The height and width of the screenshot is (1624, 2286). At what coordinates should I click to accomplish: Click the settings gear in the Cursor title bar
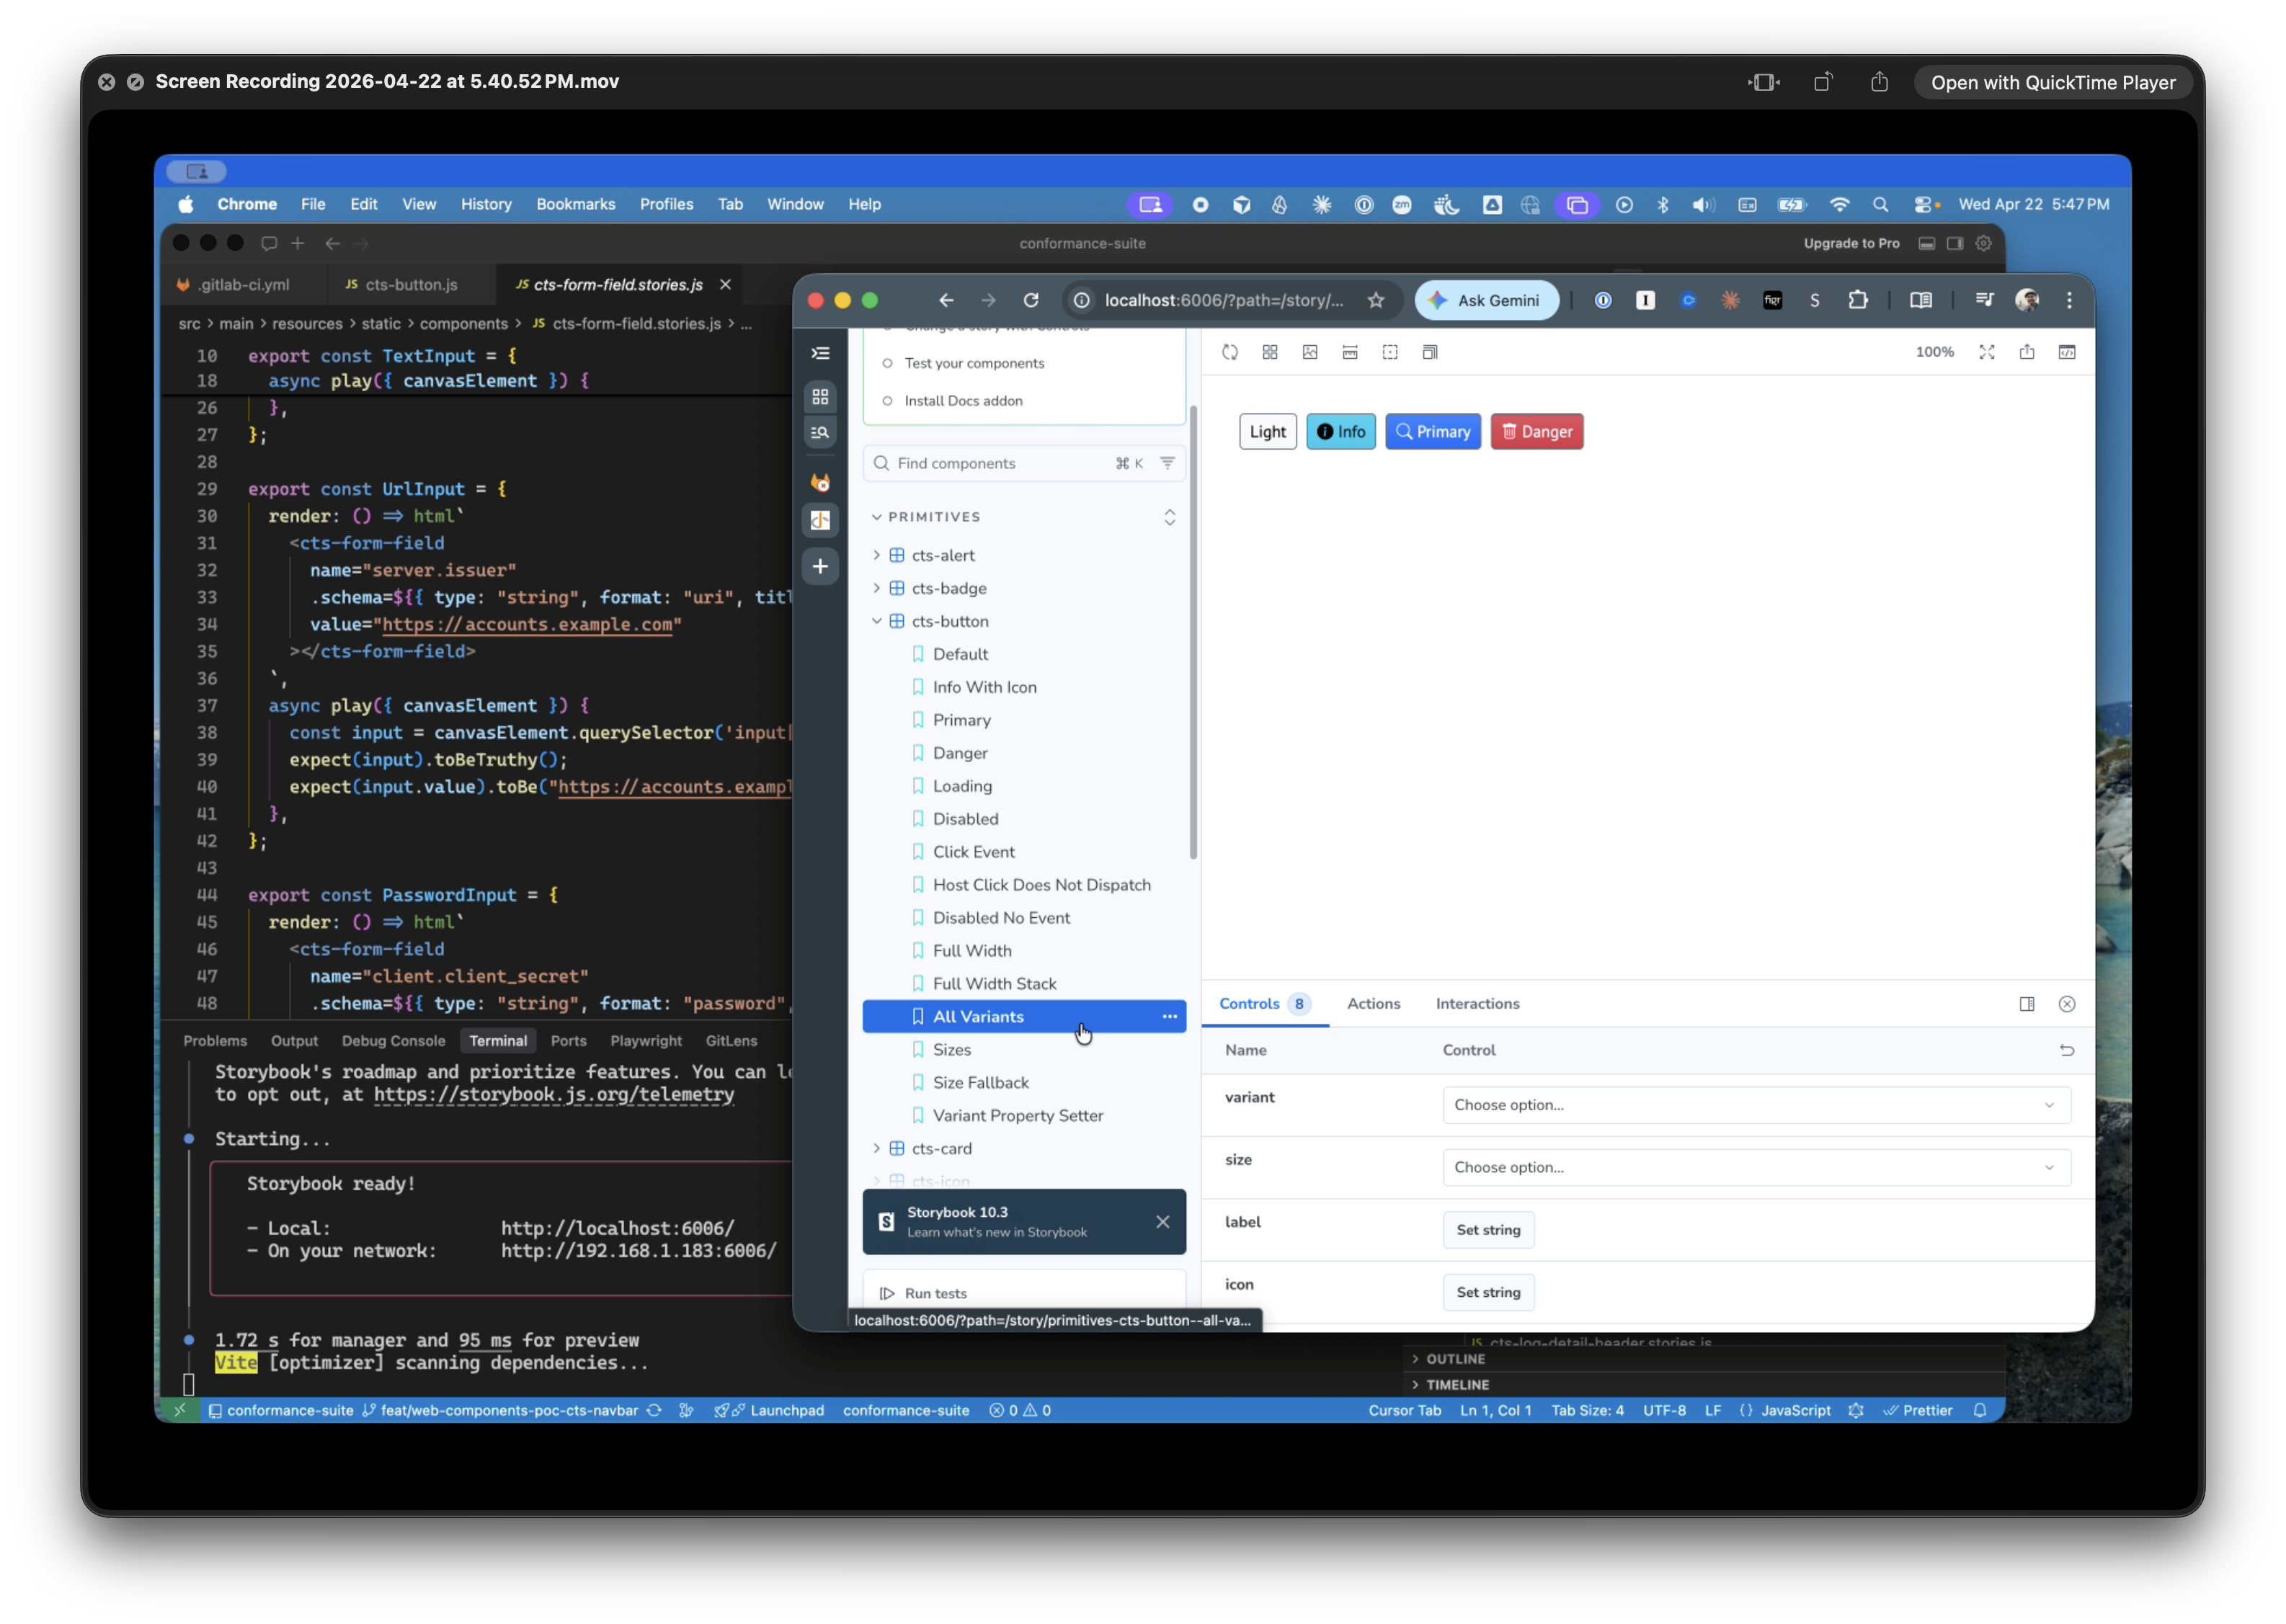click(1983, 243)
